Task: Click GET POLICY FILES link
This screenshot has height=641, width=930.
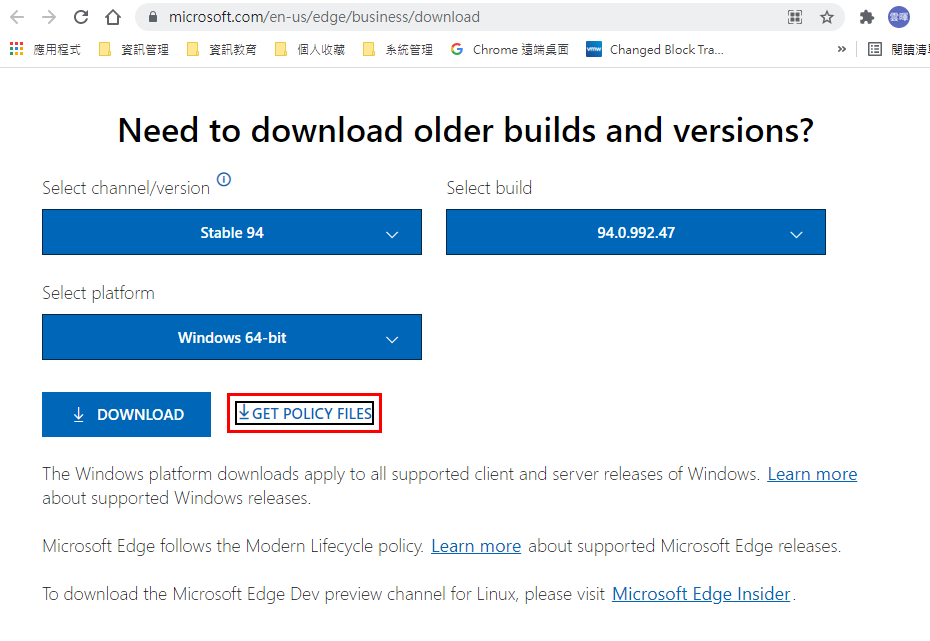Action: point(305,413)
